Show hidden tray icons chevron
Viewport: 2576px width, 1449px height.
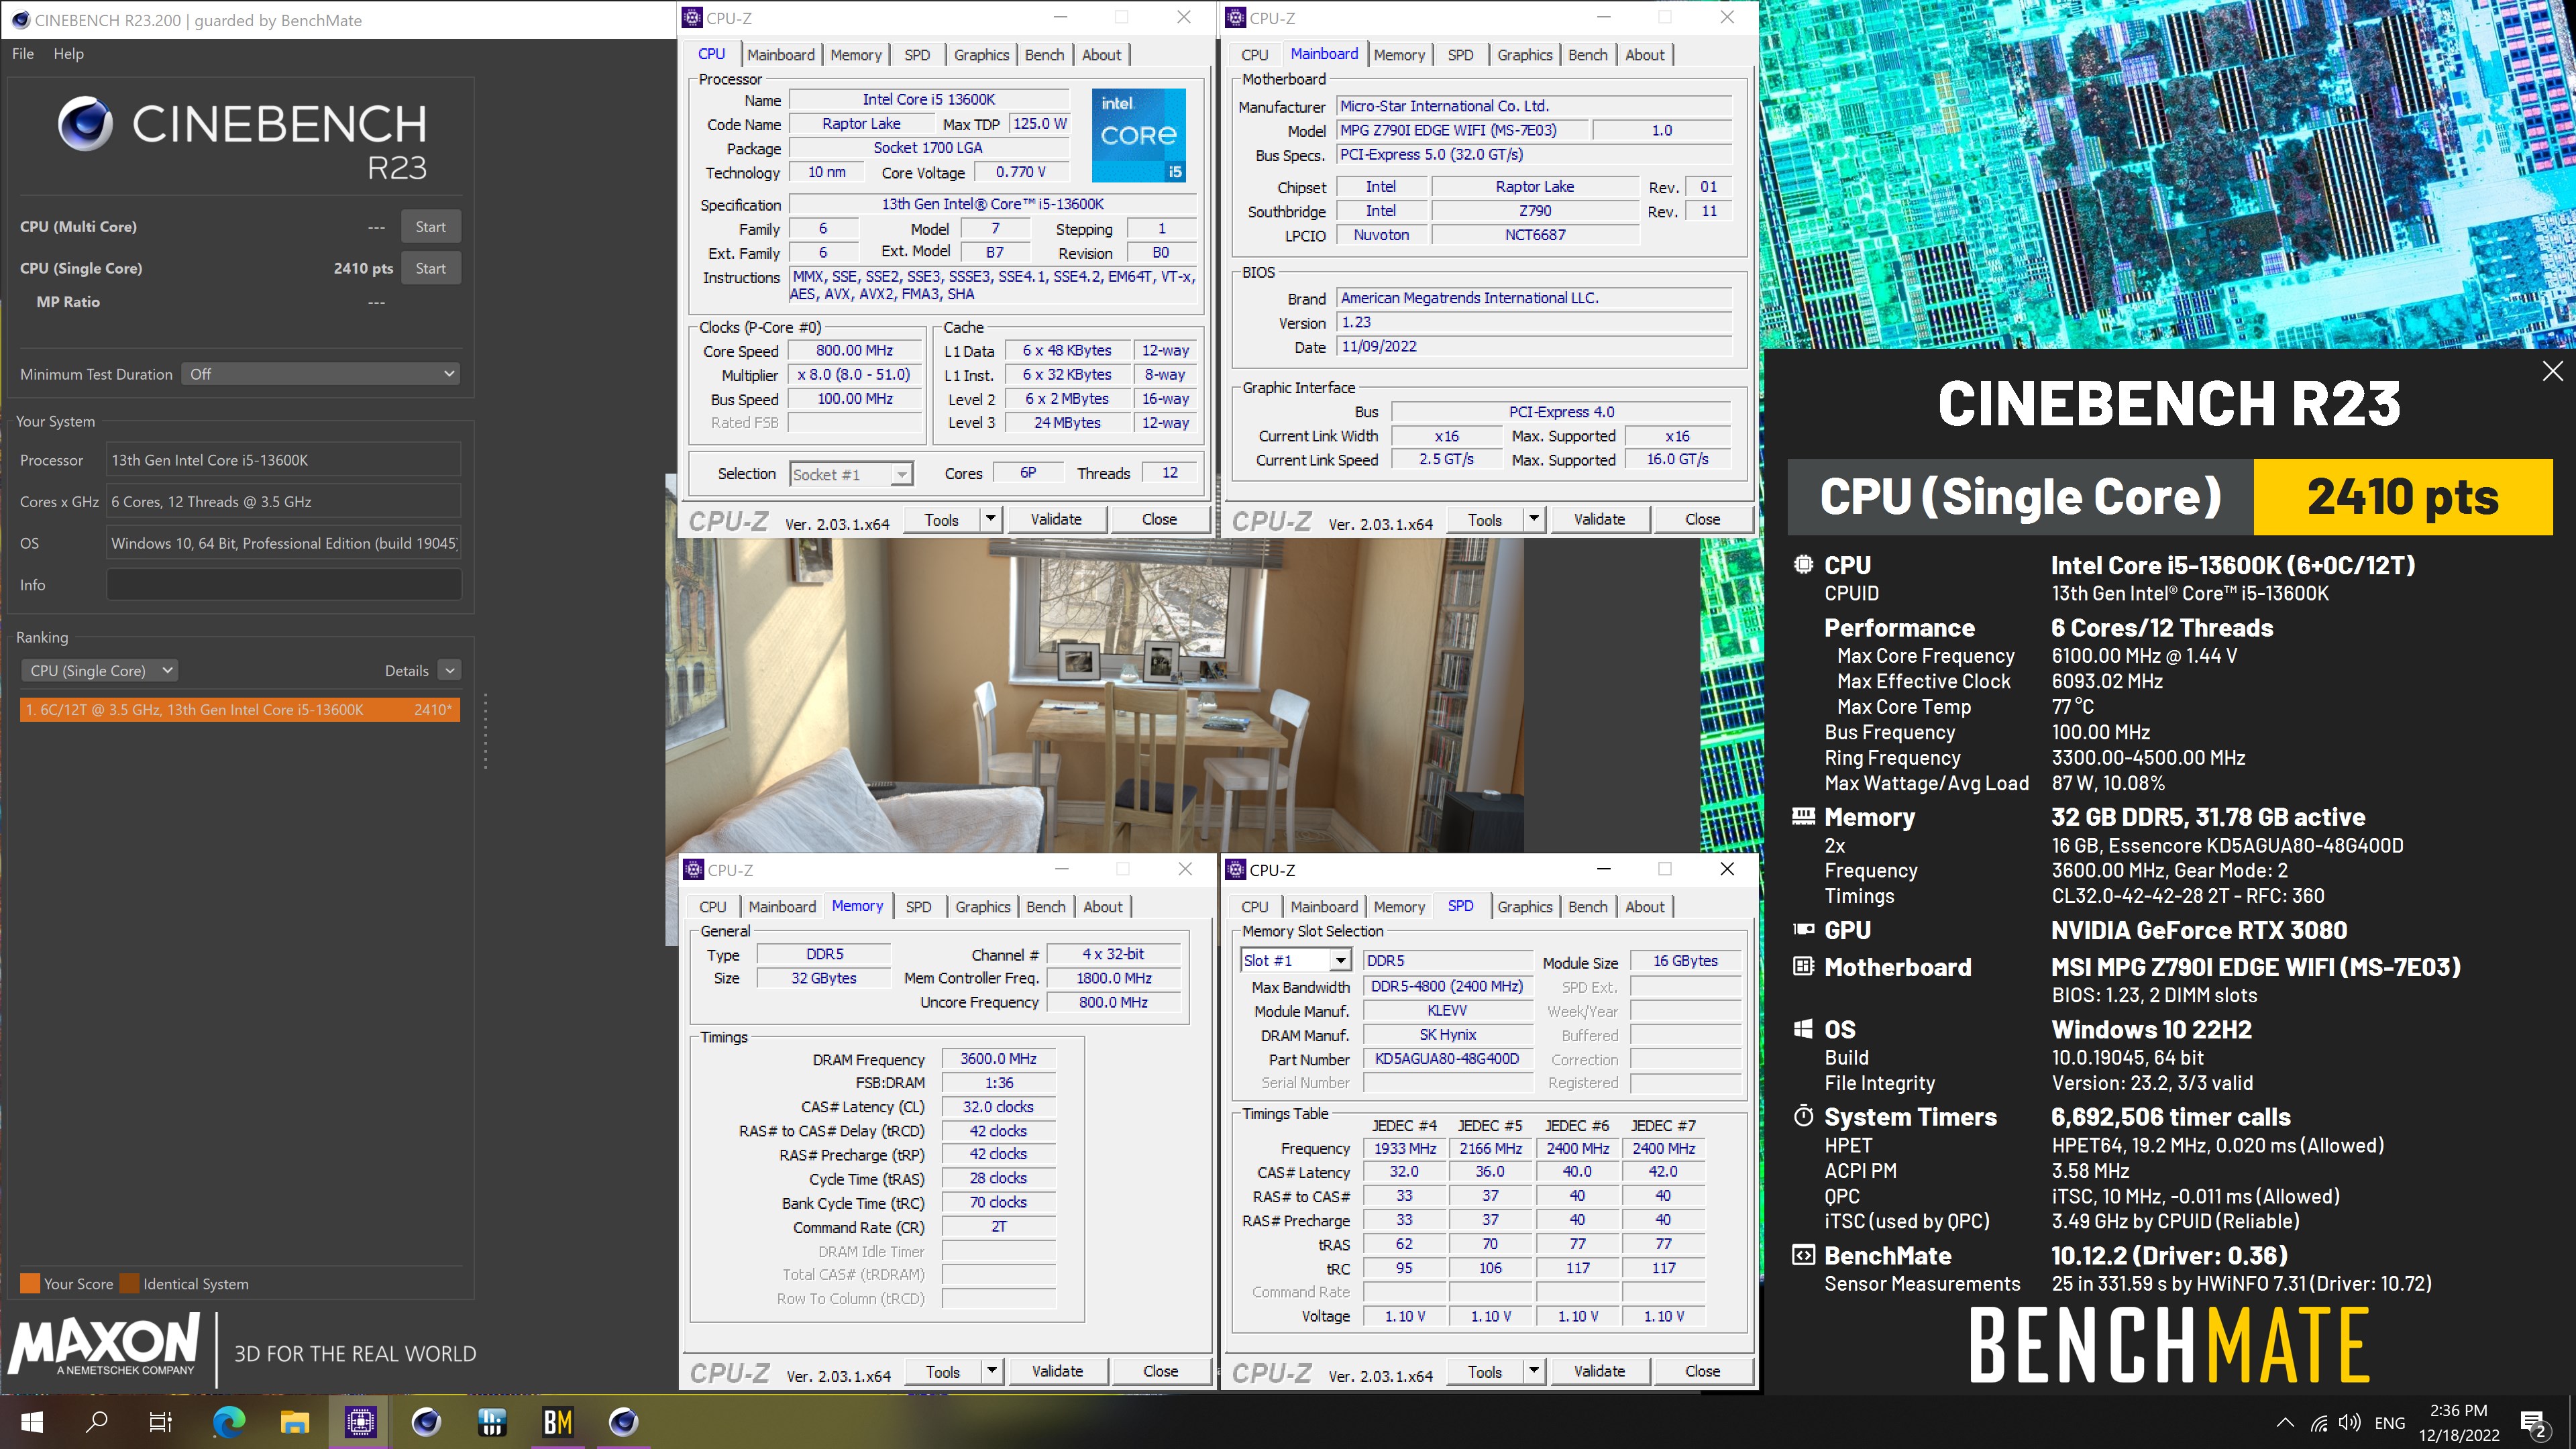(2285, 1422)
